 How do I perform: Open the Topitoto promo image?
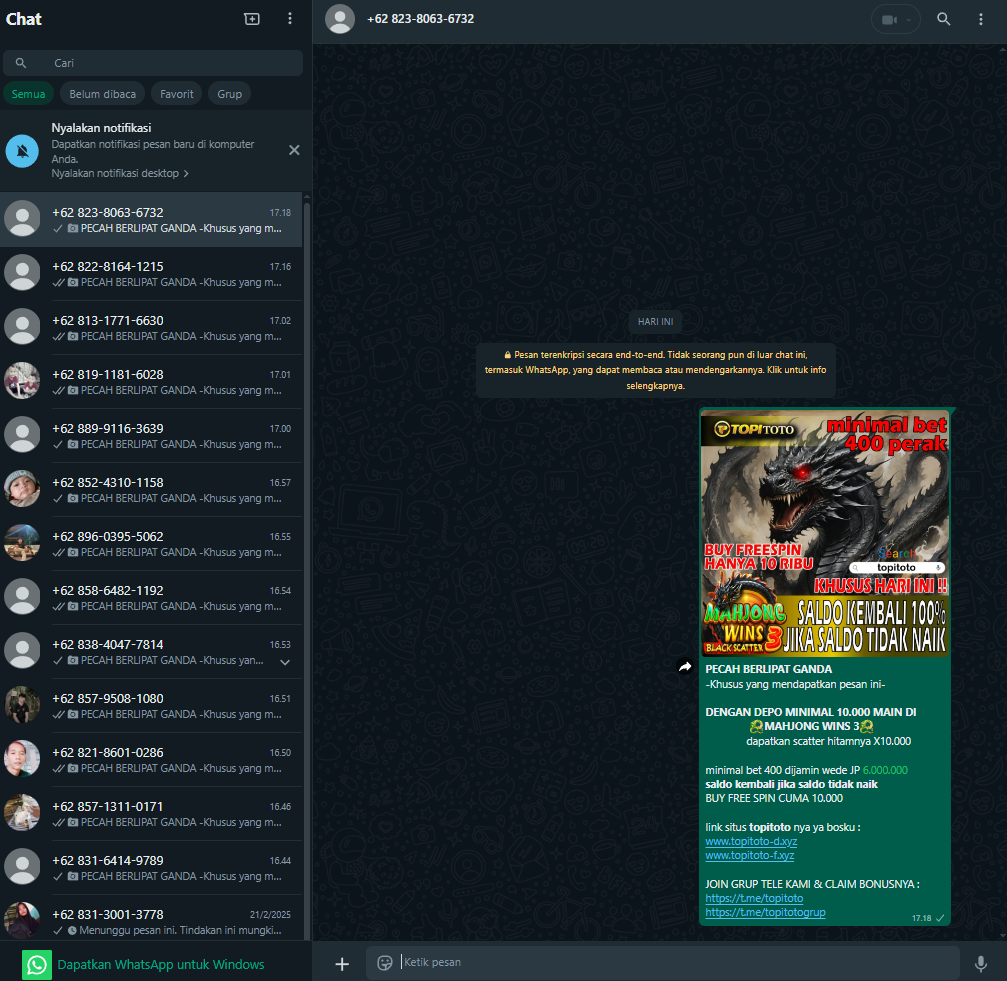point(825,534)
